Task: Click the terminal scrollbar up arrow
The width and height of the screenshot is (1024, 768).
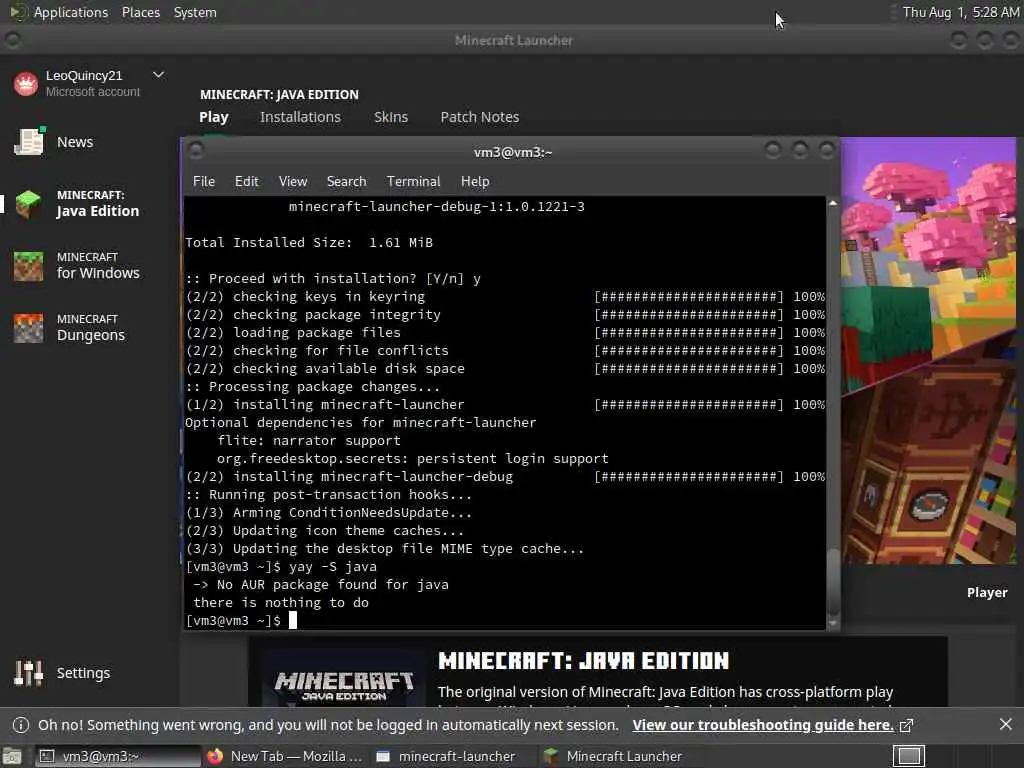Action: 833,203
